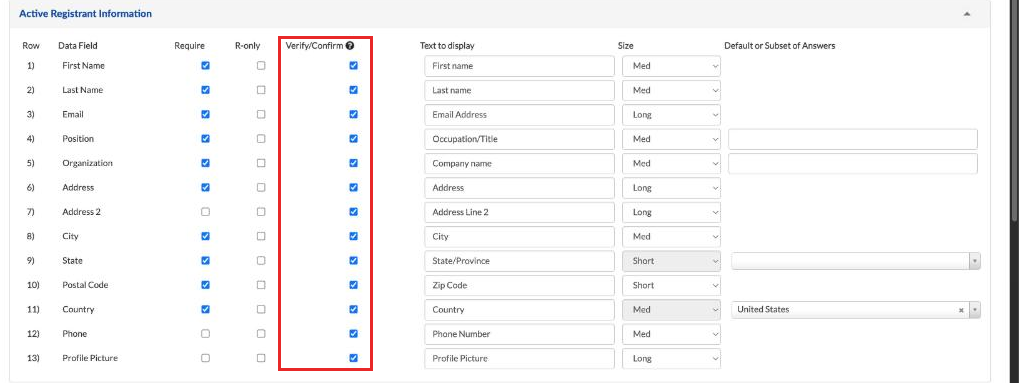Image resolution: width=1019 pixels, height=383 pixels.
Task: Open Size dropdown for Address 2
Action: coord(671,213)
